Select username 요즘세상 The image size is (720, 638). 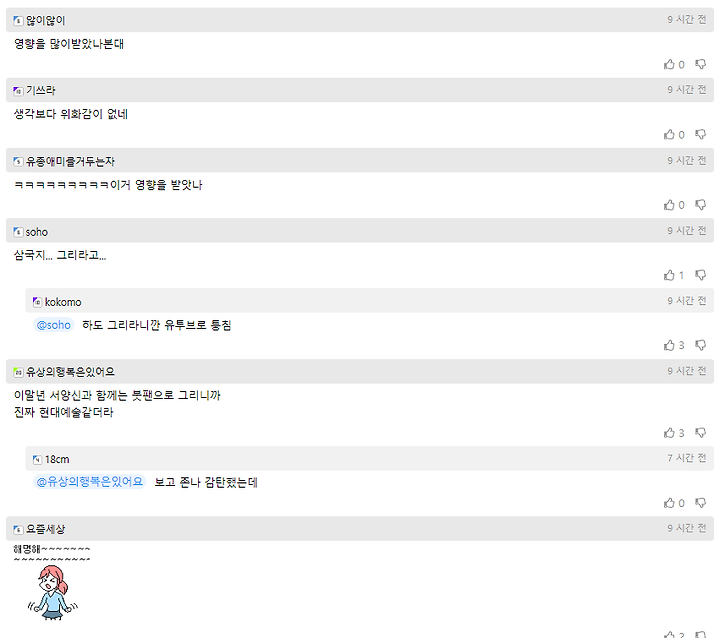coord(45,529)
